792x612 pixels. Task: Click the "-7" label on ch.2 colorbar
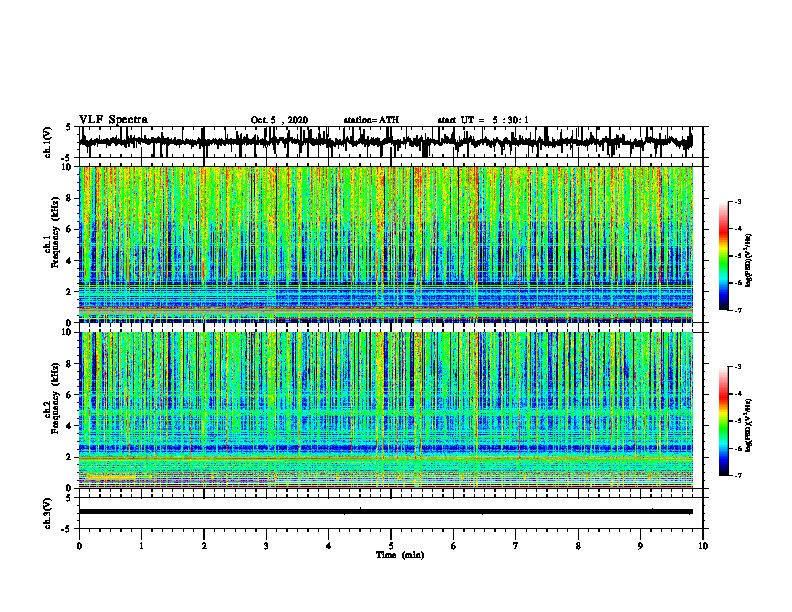click(x=737, y=475)
